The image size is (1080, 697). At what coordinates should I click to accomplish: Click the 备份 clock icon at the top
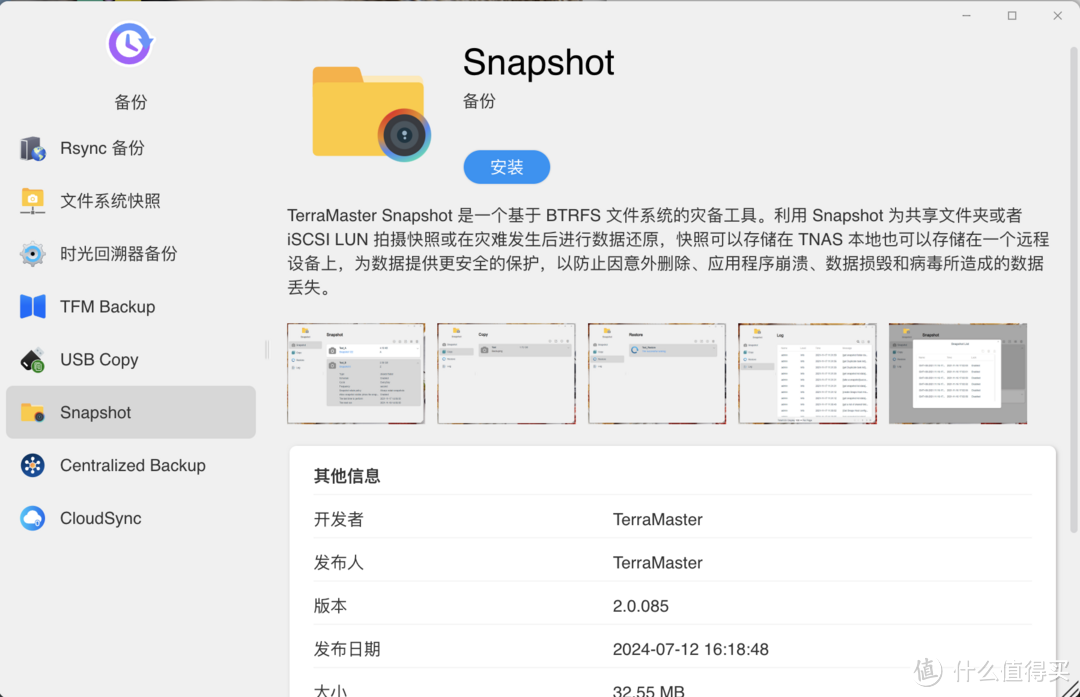[130, 44]
